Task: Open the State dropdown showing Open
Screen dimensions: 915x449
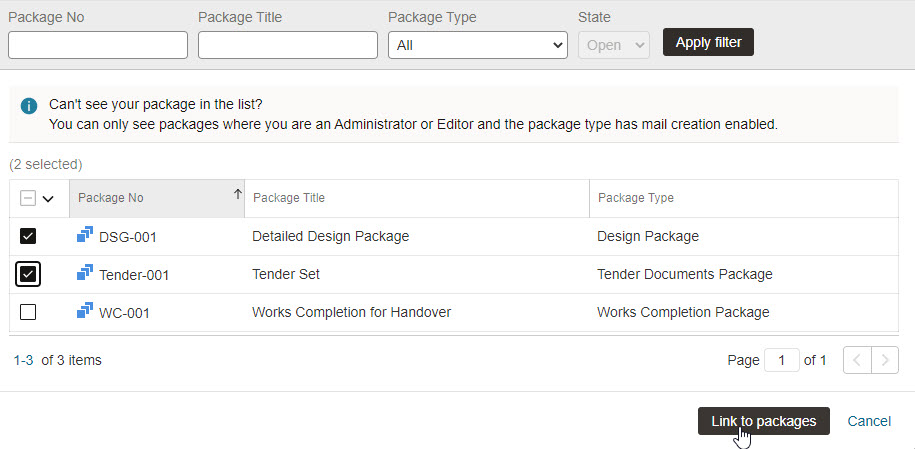Action: (614, 45)
